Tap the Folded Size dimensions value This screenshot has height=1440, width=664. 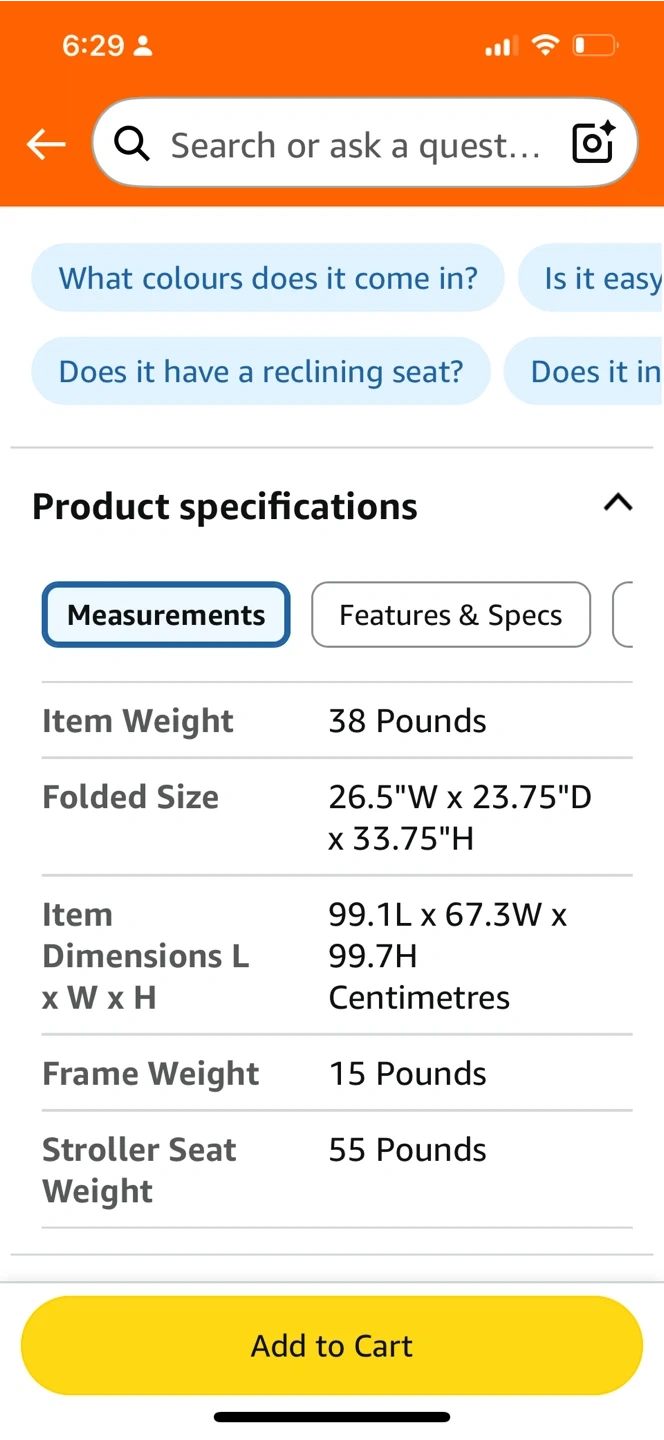coord(460,817)
